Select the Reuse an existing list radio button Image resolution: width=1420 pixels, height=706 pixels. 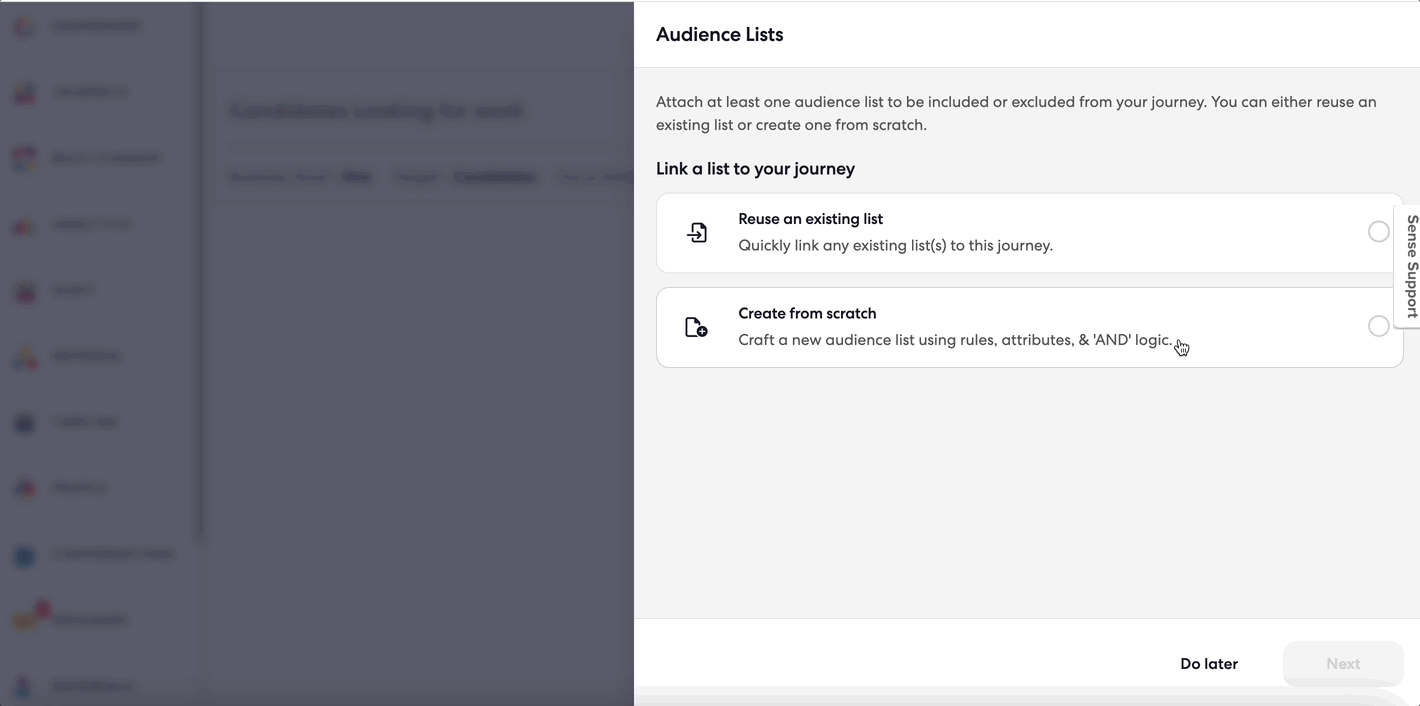1378,232
